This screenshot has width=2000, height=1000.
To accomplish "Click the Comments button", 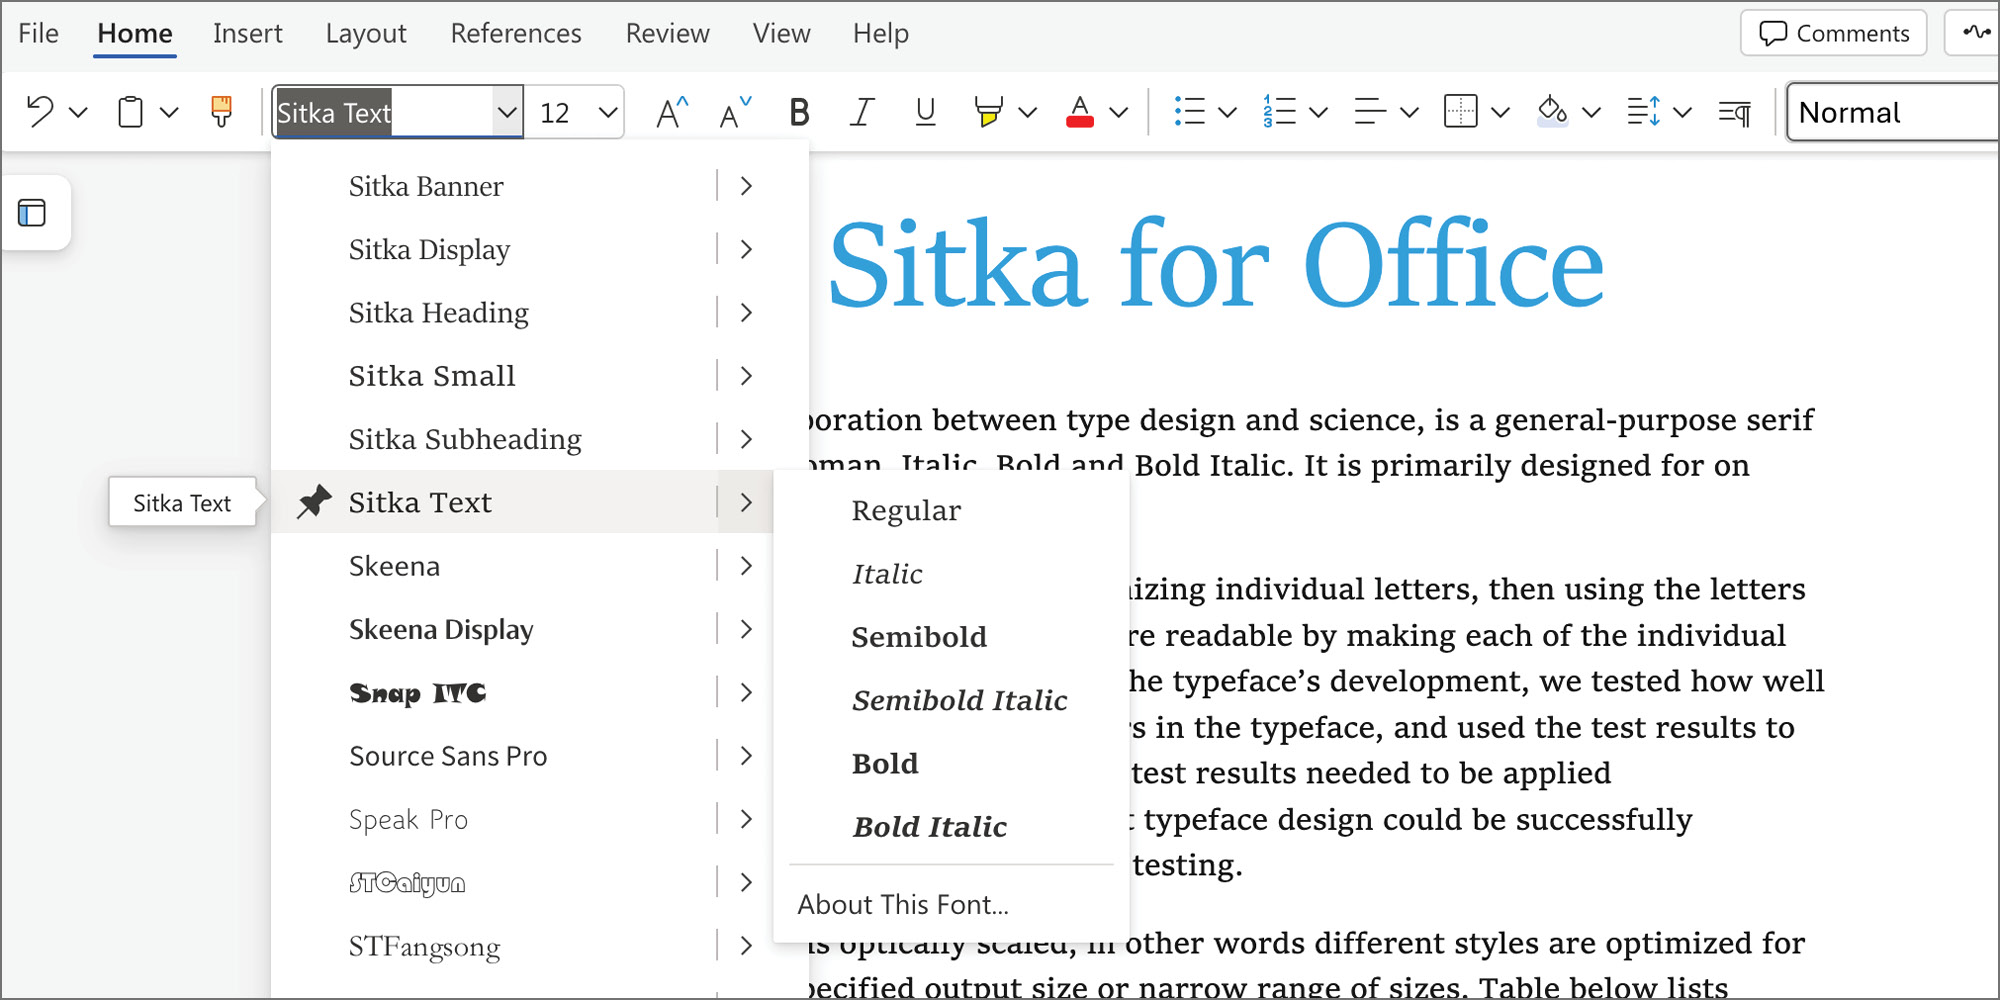I will [1834, 33].
